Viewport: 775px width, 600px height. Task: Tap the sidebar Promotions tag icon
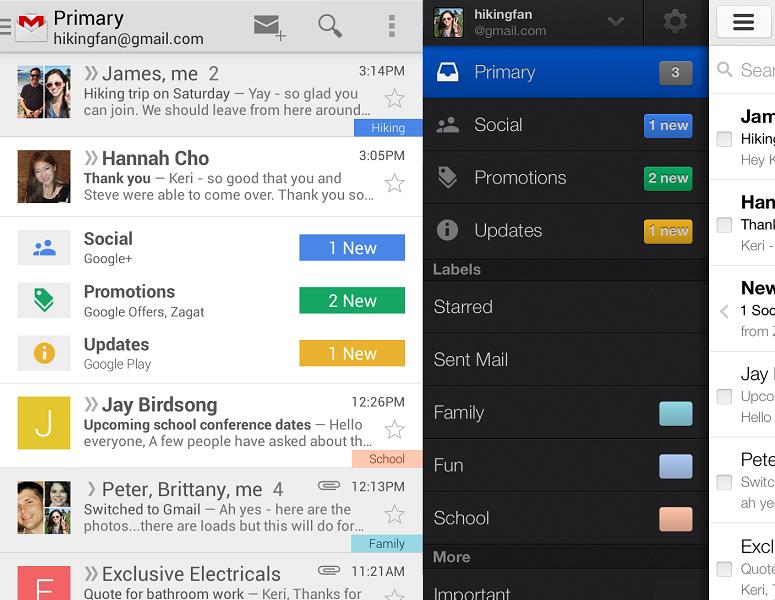point(447,177)
